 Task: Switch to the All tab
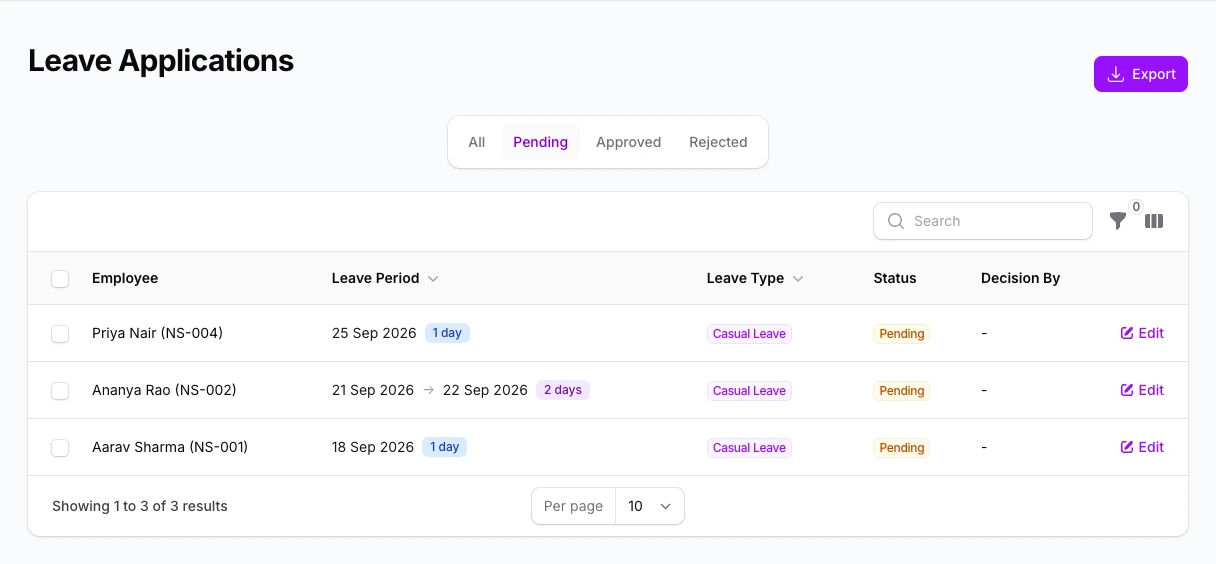click(477, 142)
